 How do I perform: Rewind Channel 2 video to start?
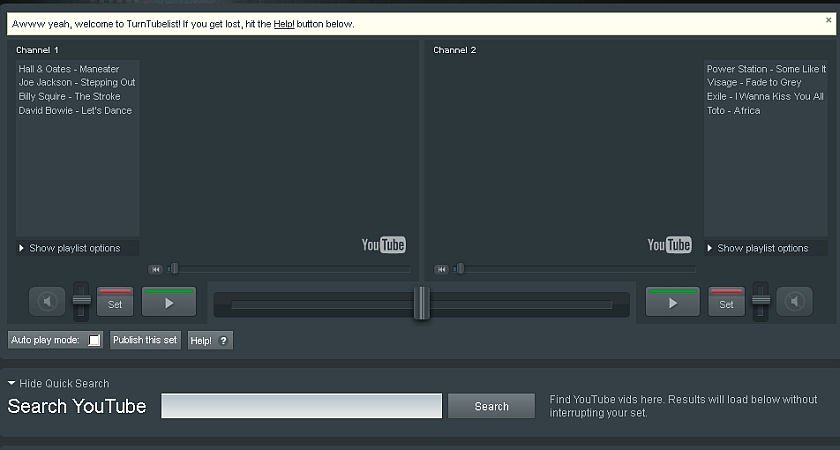441,269
